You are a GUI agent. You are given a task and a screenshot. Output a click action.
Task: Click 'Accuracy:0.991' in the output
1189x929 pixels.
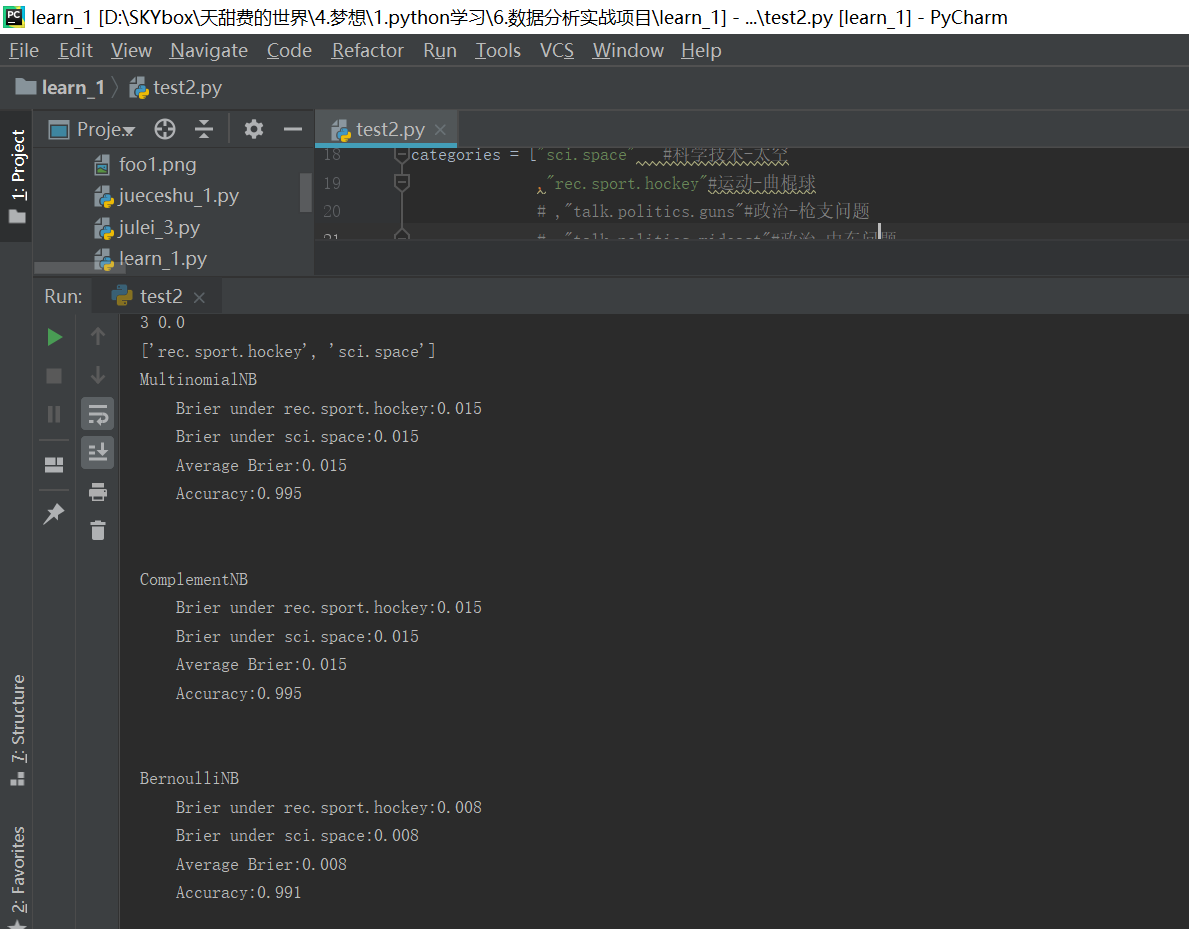[239, 893]
